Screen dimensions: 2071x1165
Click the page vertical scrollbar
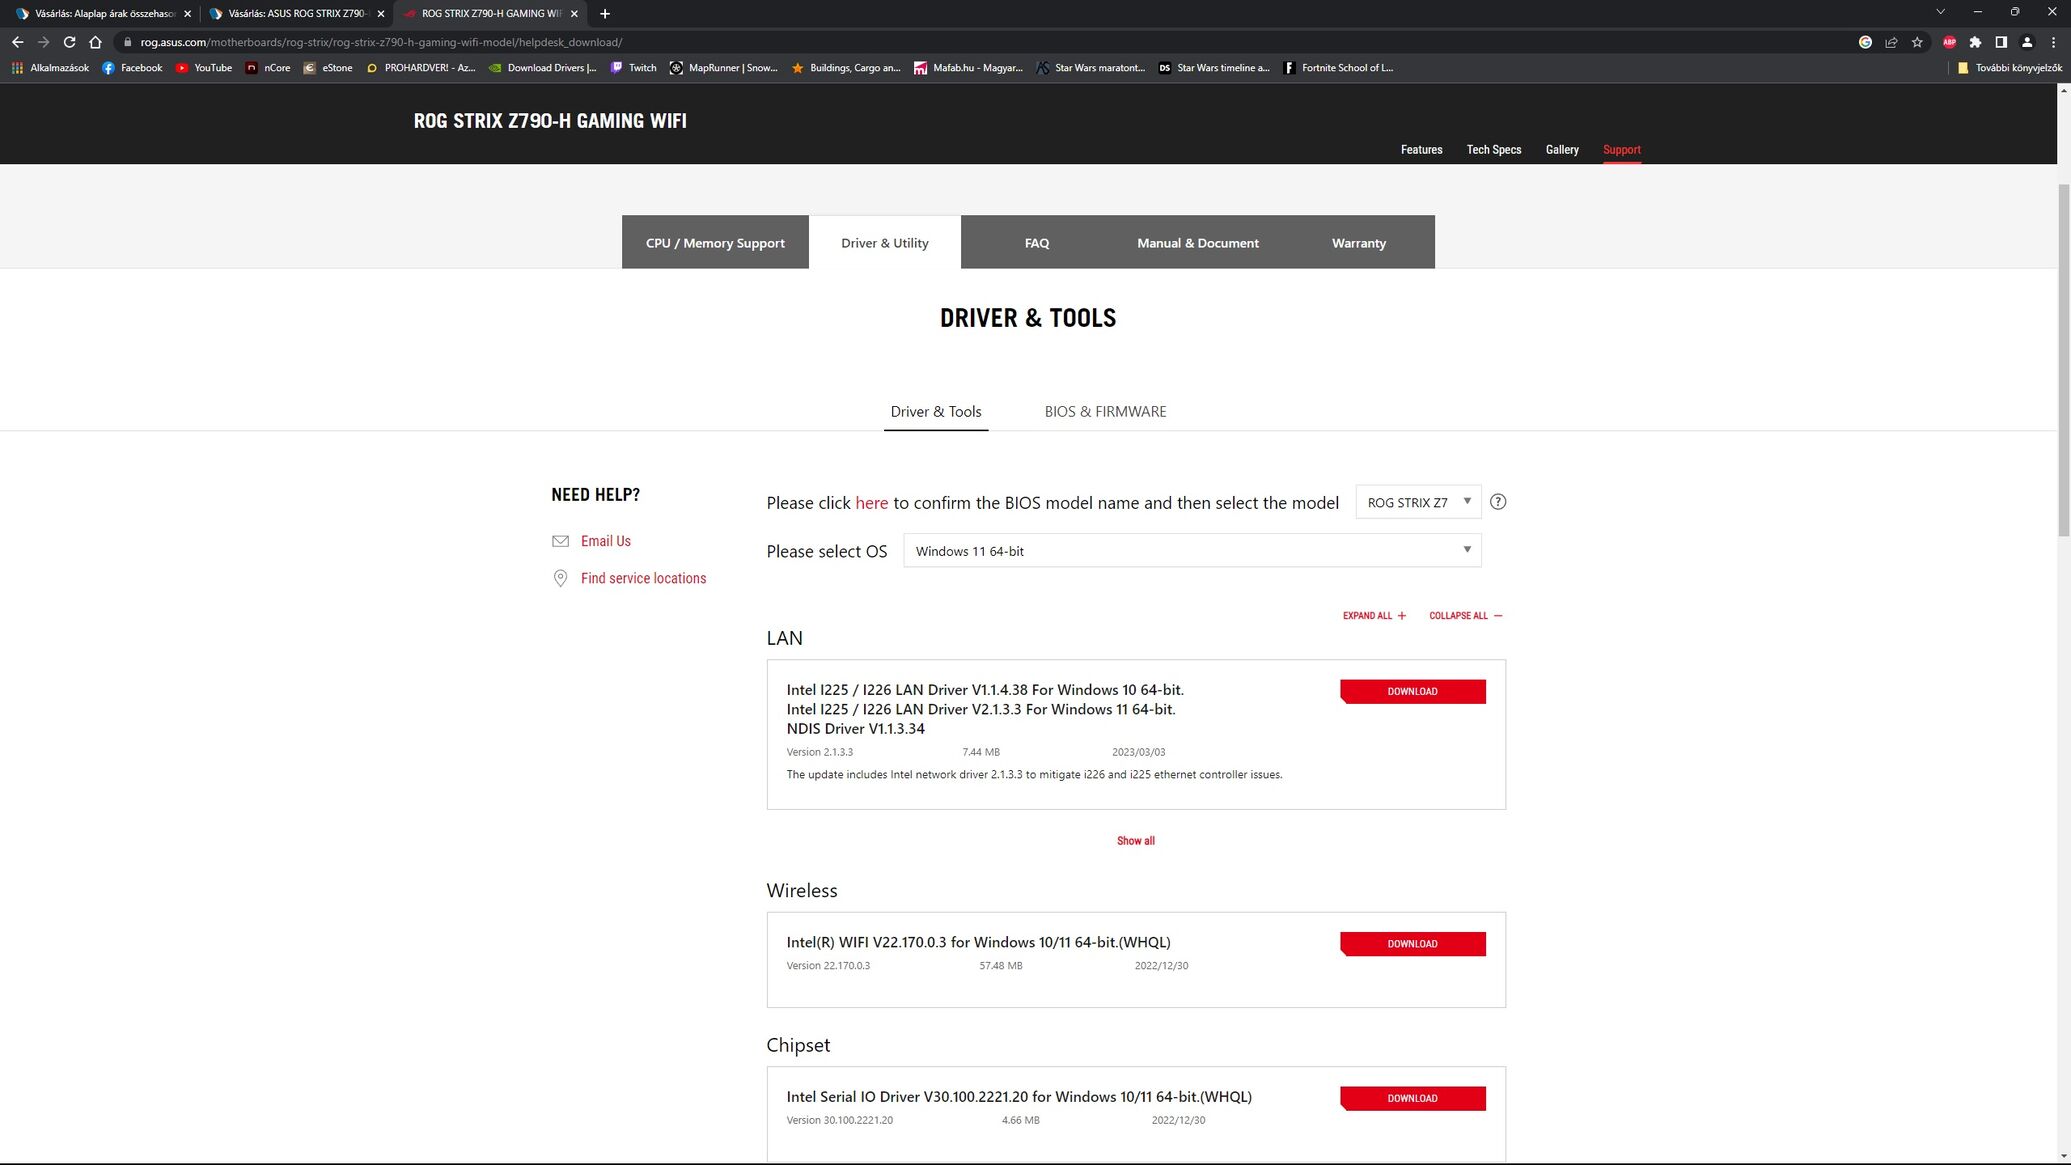(x=2063, y=360)
